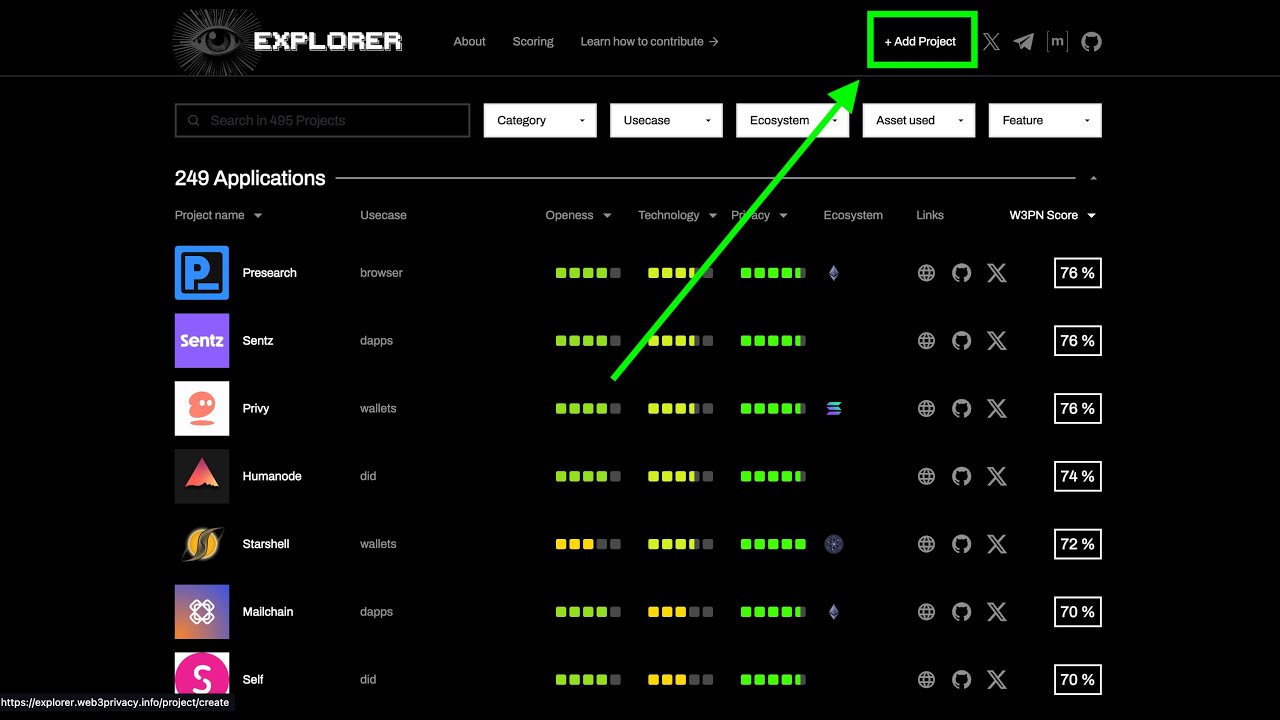Screen dimensions: 1280x720
Task: Click Mailchain 70 % score badge
Action: (1077, 612)
